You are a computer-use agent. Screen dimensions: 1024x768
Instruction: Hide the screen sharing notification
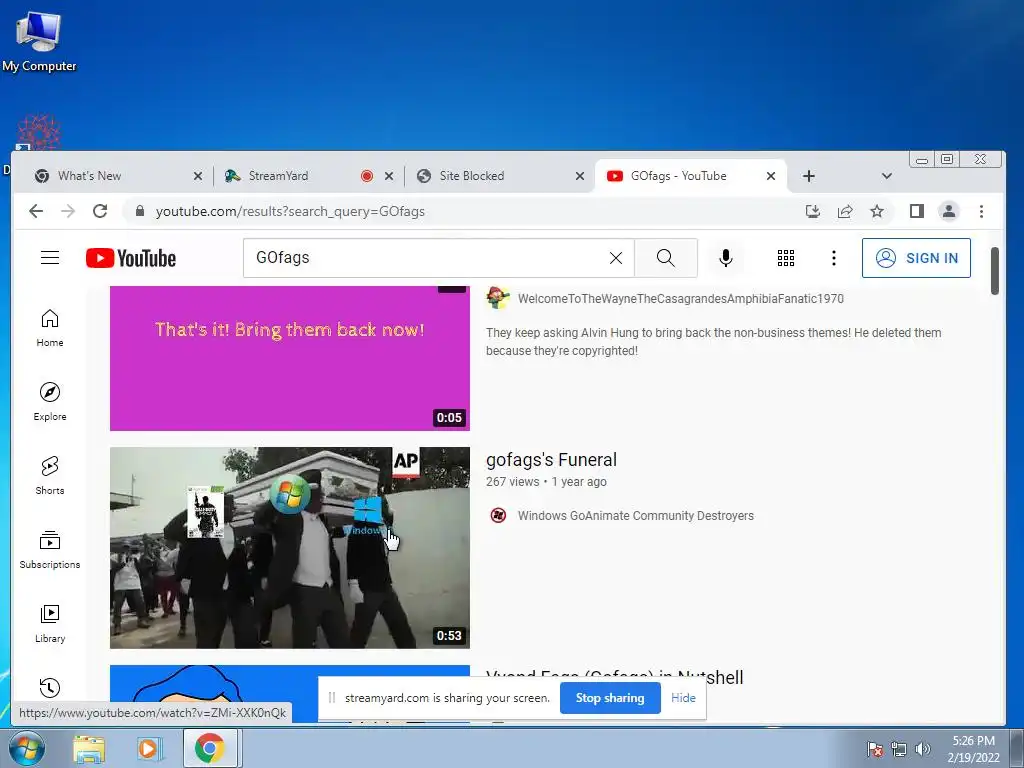click(x=683, y=697)
